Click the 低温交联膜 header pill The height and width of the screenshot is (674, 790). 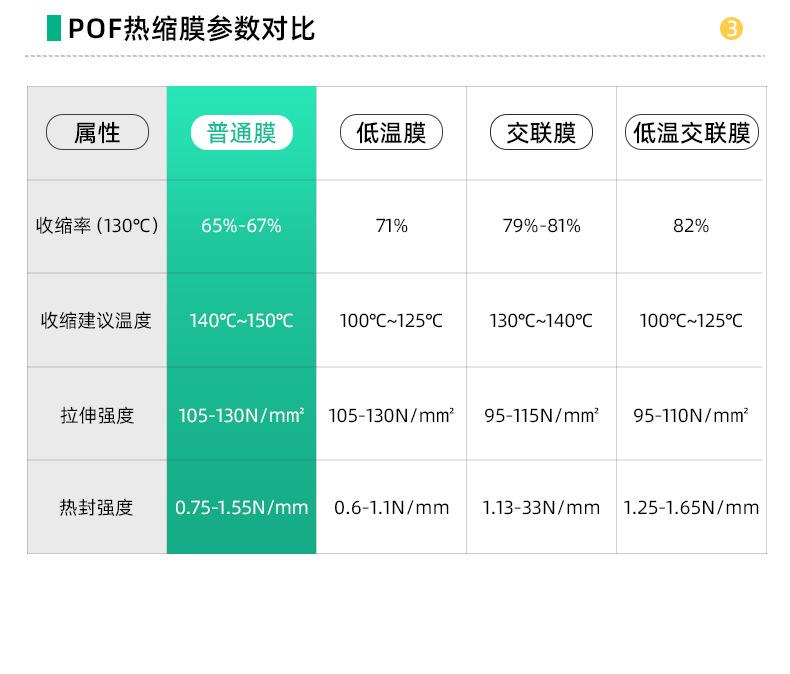pos(691,133)
